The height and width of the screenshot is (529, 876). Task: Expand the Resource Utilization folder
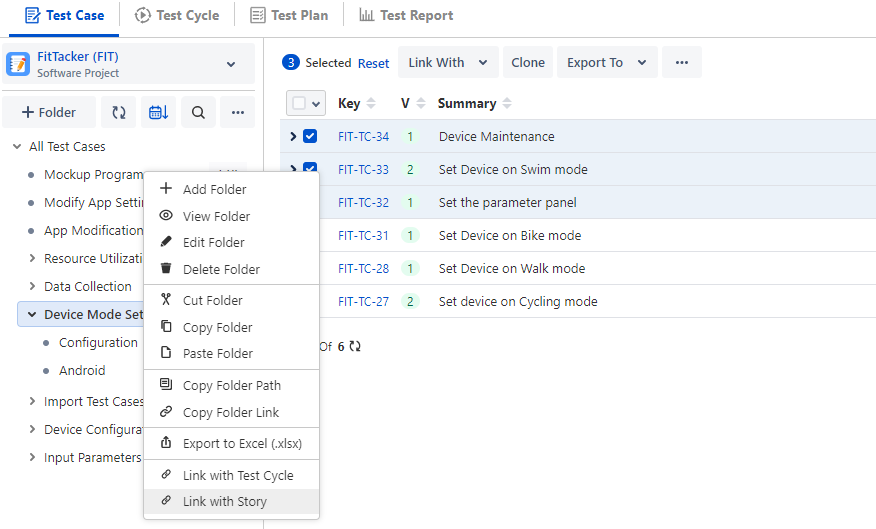pyautogui.click(x=32, y=258)
